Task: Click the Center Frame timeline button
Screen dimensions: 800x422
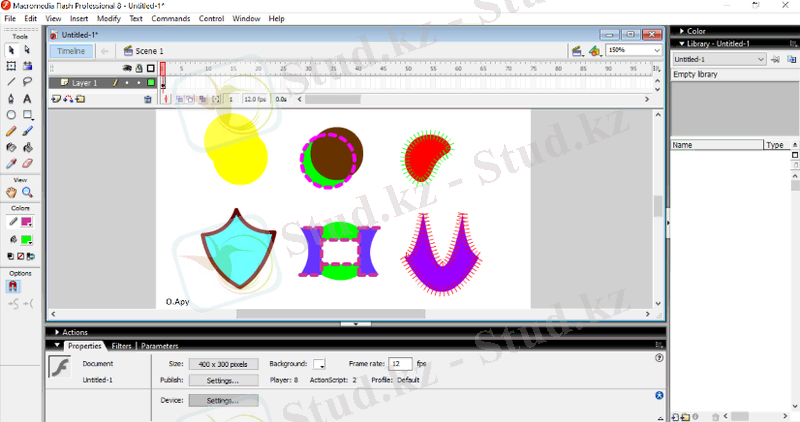Action: pyautogui.click(x=166, y=99)
